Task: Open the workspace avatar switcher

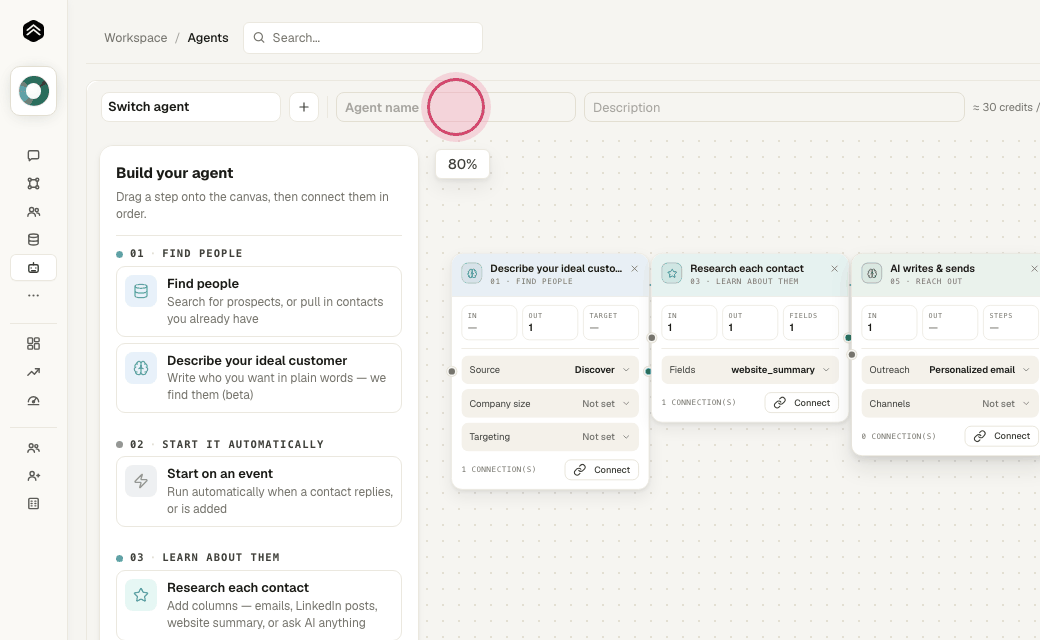Action: point(33,91)
